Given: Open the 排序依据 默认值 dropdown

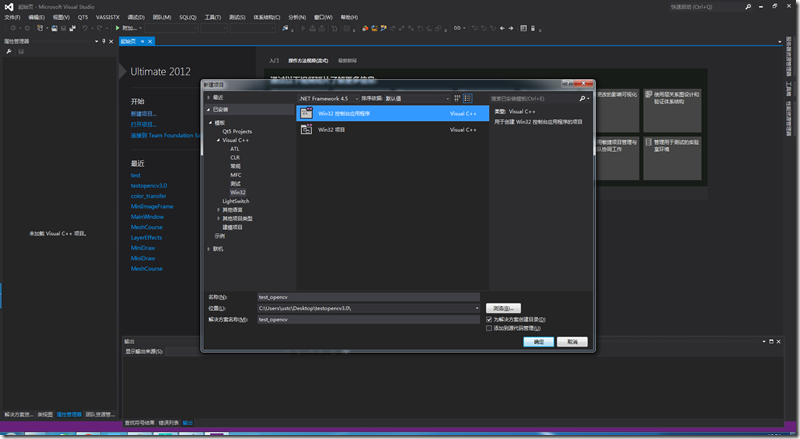Looking at the screenshot, I should click(x=417, y=99).
